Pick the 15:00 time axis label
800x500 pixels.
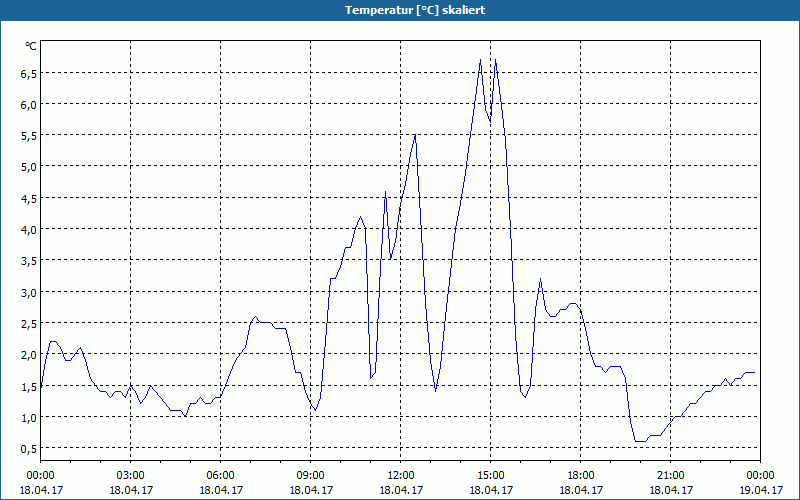click(x=491, y=476)
